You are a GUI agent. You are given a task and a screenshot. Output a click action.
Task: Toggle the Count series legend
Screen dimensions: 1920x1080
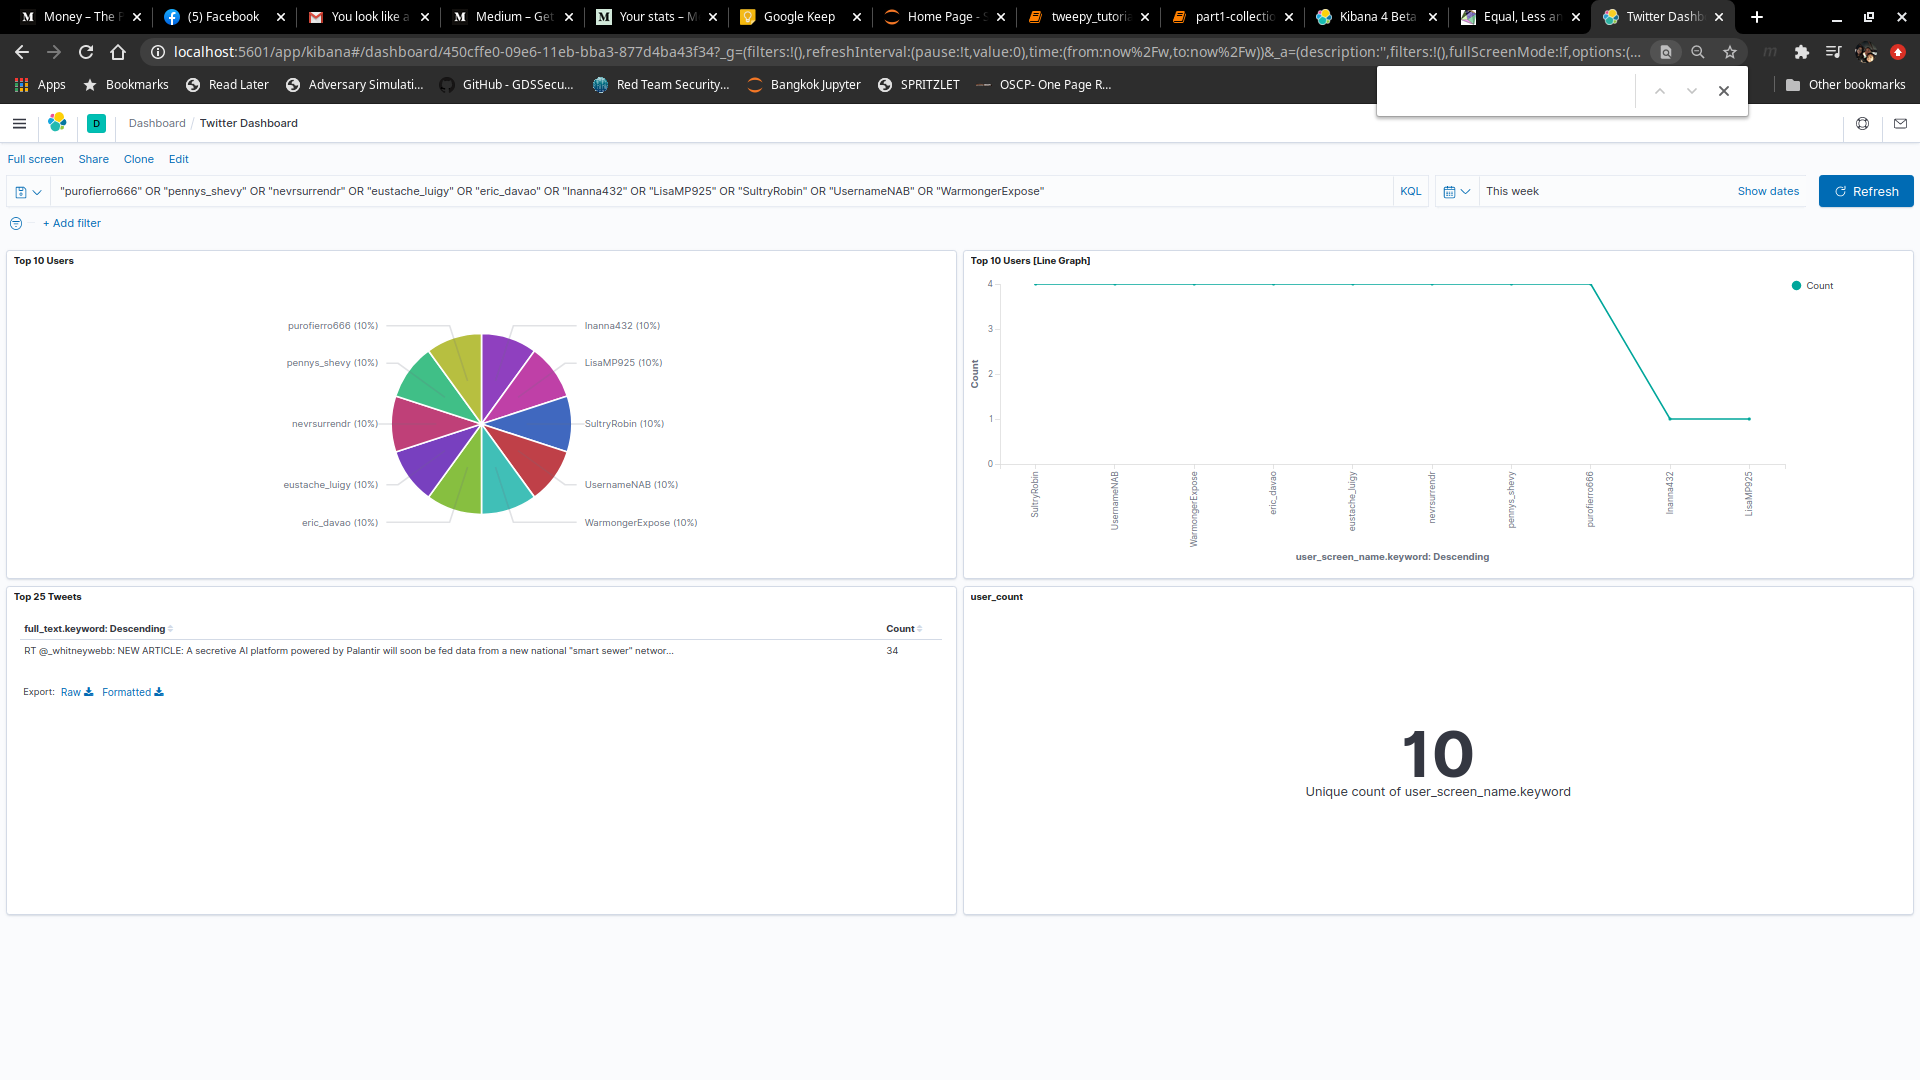(1818, 286)
